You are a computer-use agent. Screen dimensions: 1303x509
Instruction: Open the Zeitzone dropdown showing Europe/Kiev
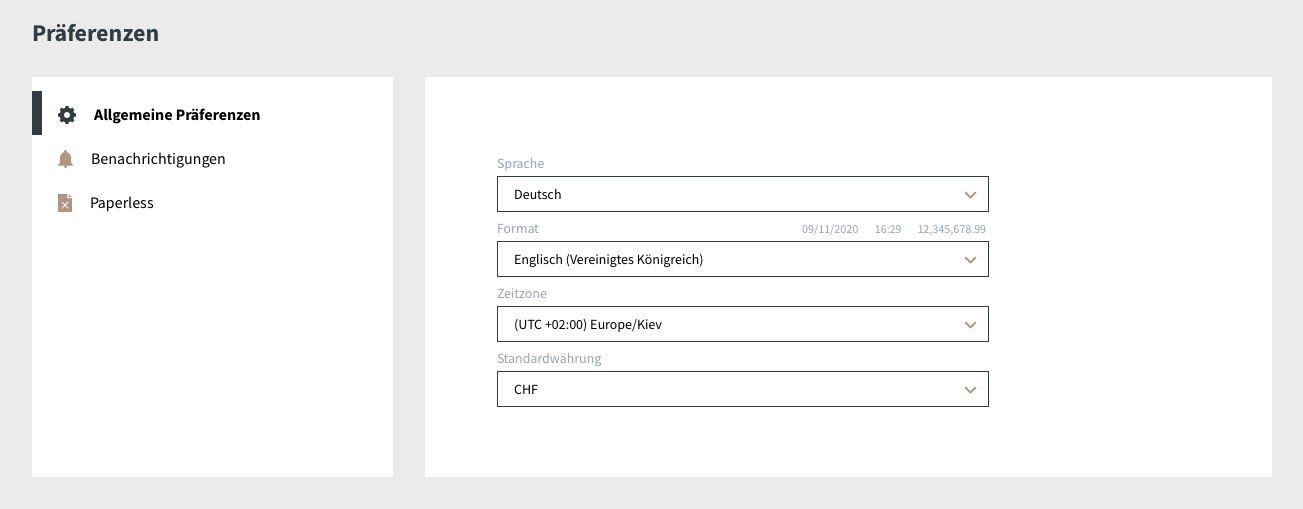coord(742,324)
